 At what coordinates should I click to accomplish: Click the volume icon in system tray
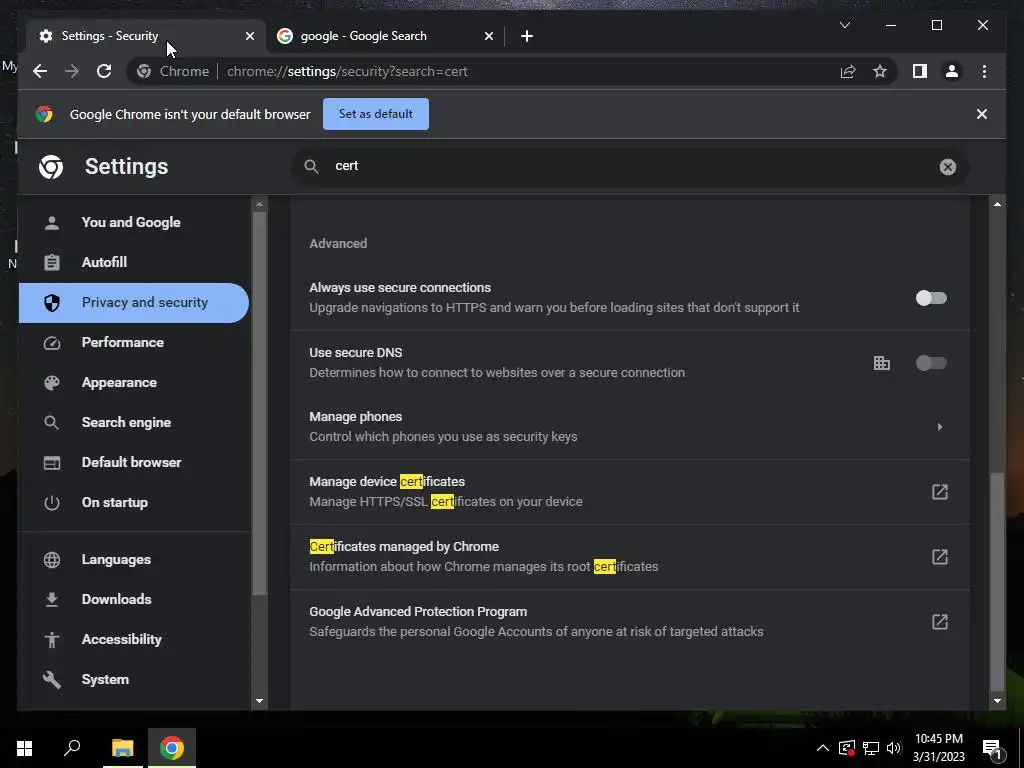(x=894, y=748)
